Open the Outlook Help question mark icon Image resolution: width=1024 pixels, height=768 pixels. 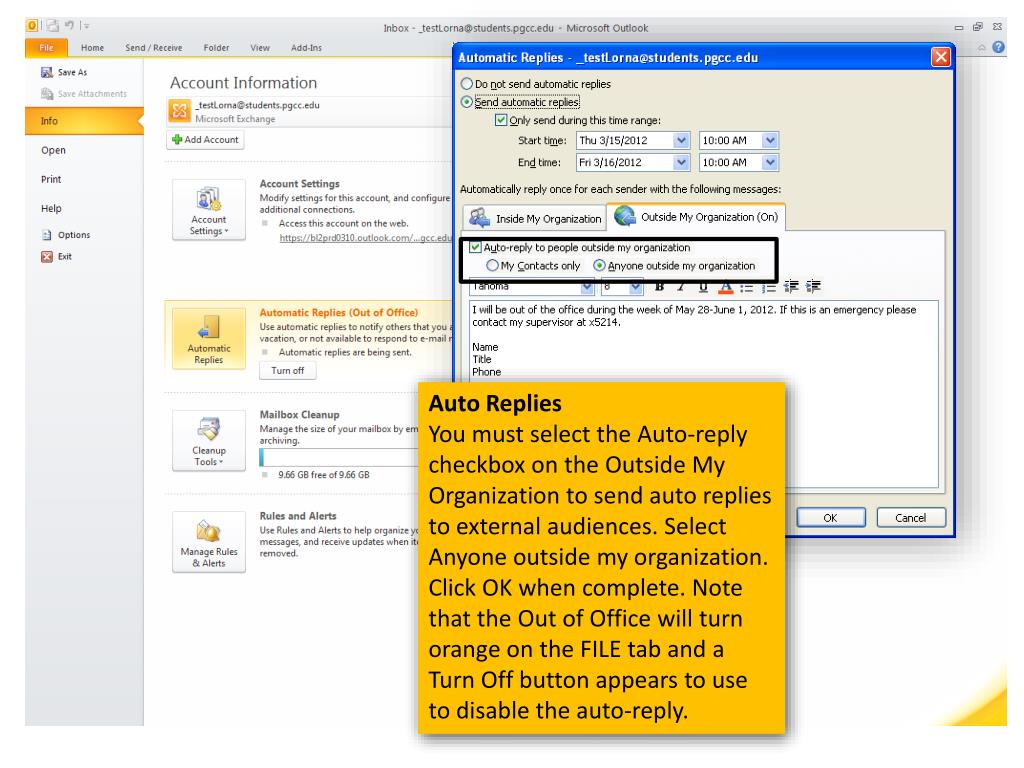tap(999, 47)
